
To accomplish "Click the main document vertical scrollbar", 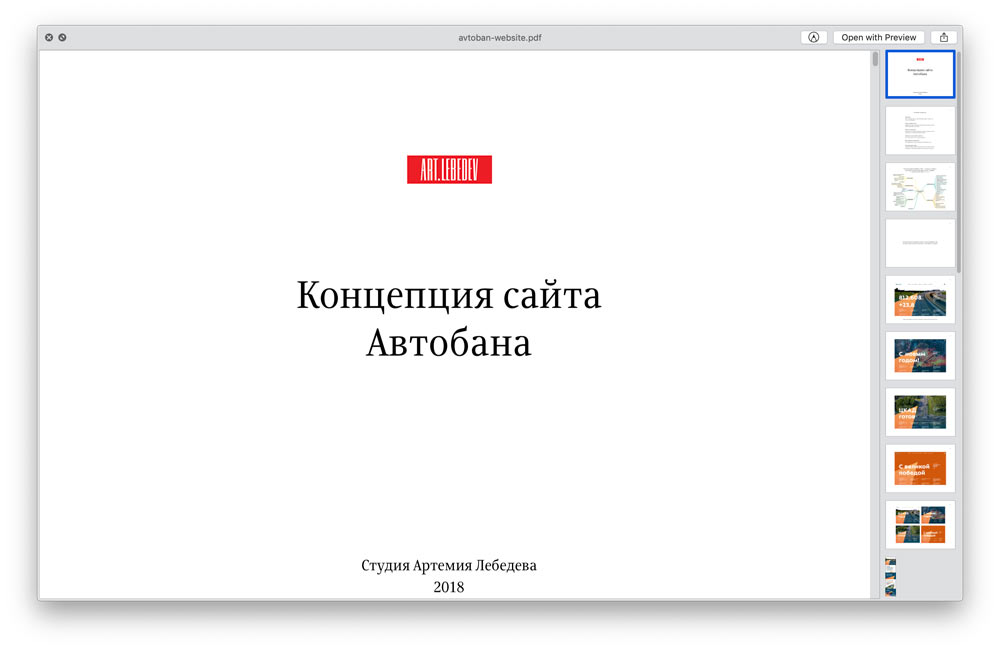I will click(875, 59).
